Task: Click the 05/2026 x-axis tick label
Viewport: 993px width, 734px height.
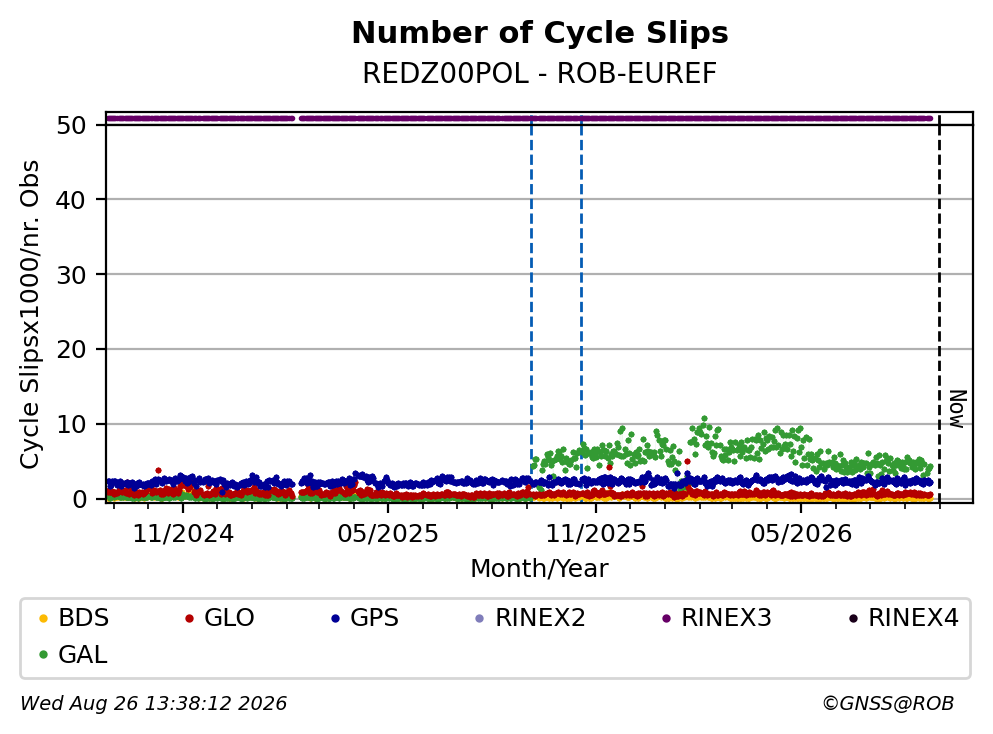Action: [x=801, y=534]
